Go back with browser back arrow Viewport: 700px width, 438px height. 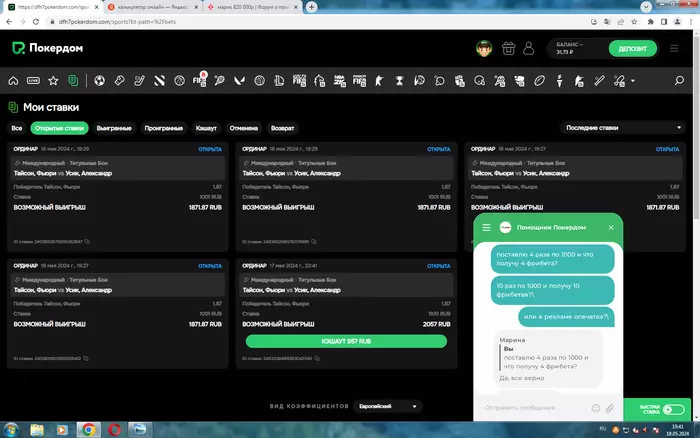[x=9, y=21]
